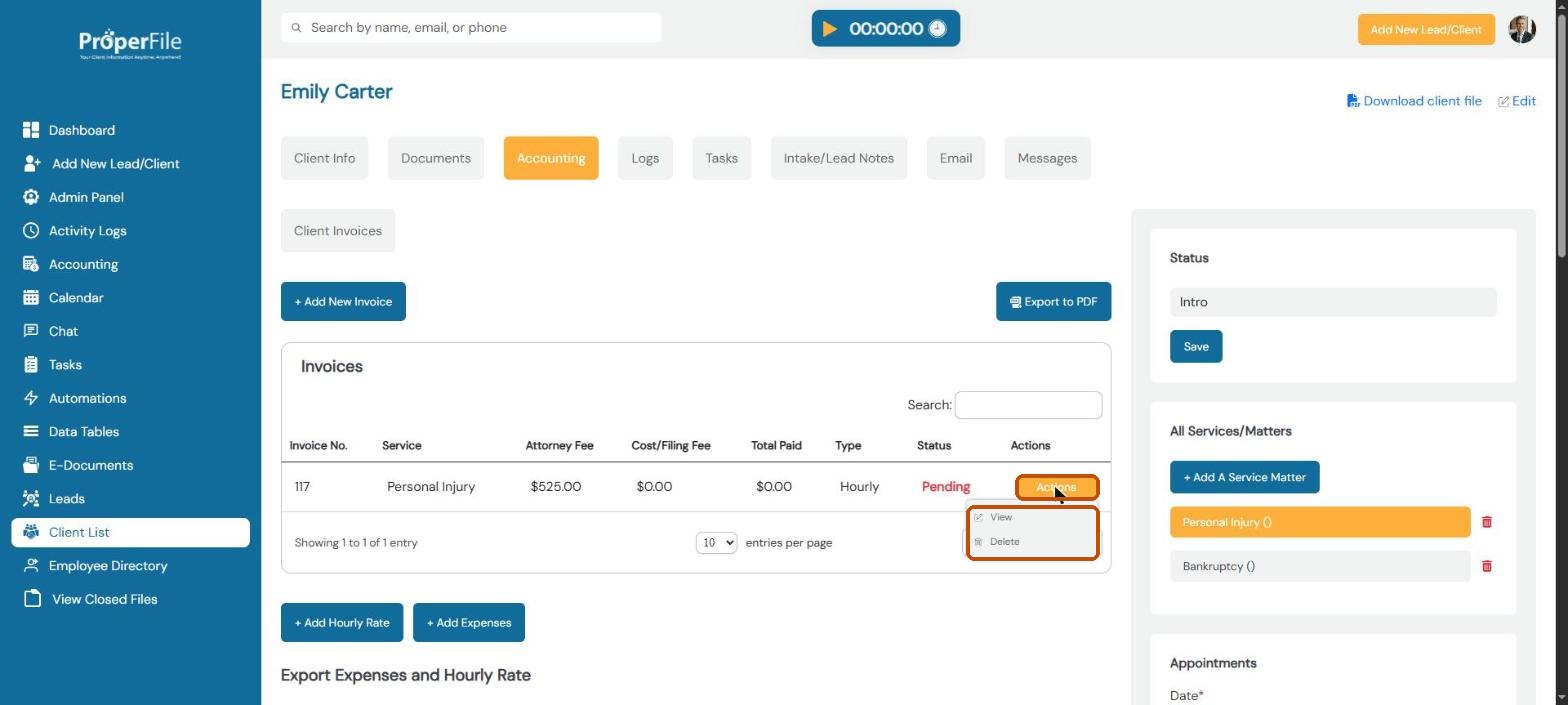
Task: Select the Bankruptcy matter
Action: [1320, 566]
